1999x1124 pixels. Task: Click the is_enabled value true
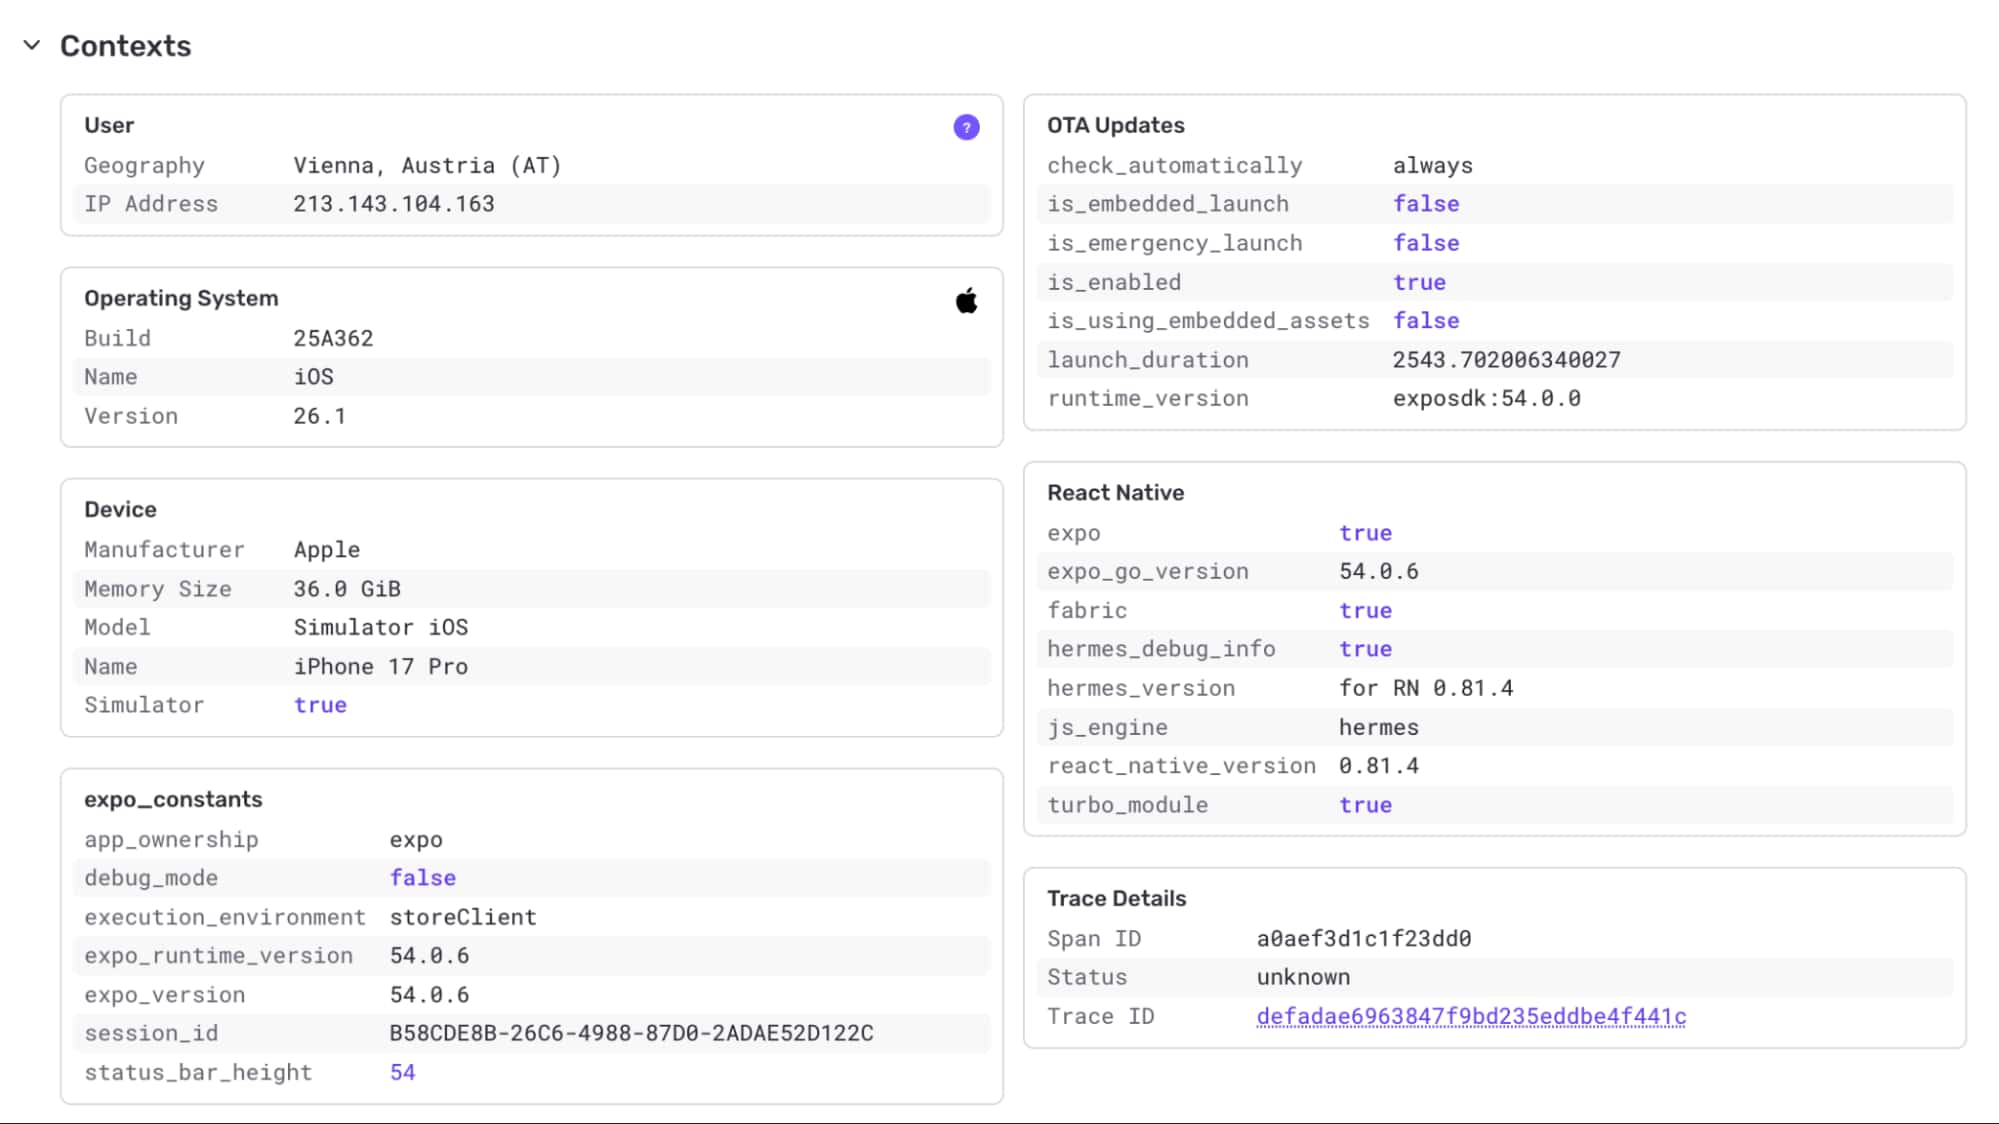[1419, 282]
